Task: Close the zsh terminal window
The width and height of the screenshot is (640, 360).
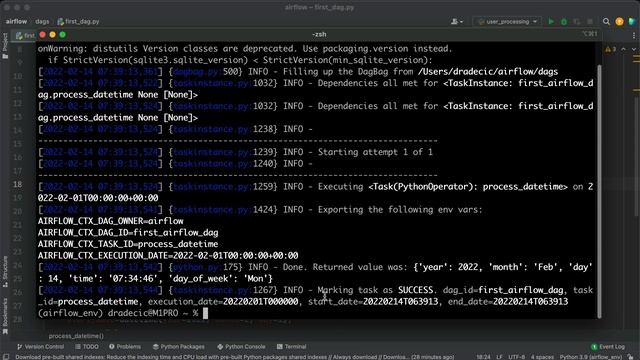Action: [42, 35]
